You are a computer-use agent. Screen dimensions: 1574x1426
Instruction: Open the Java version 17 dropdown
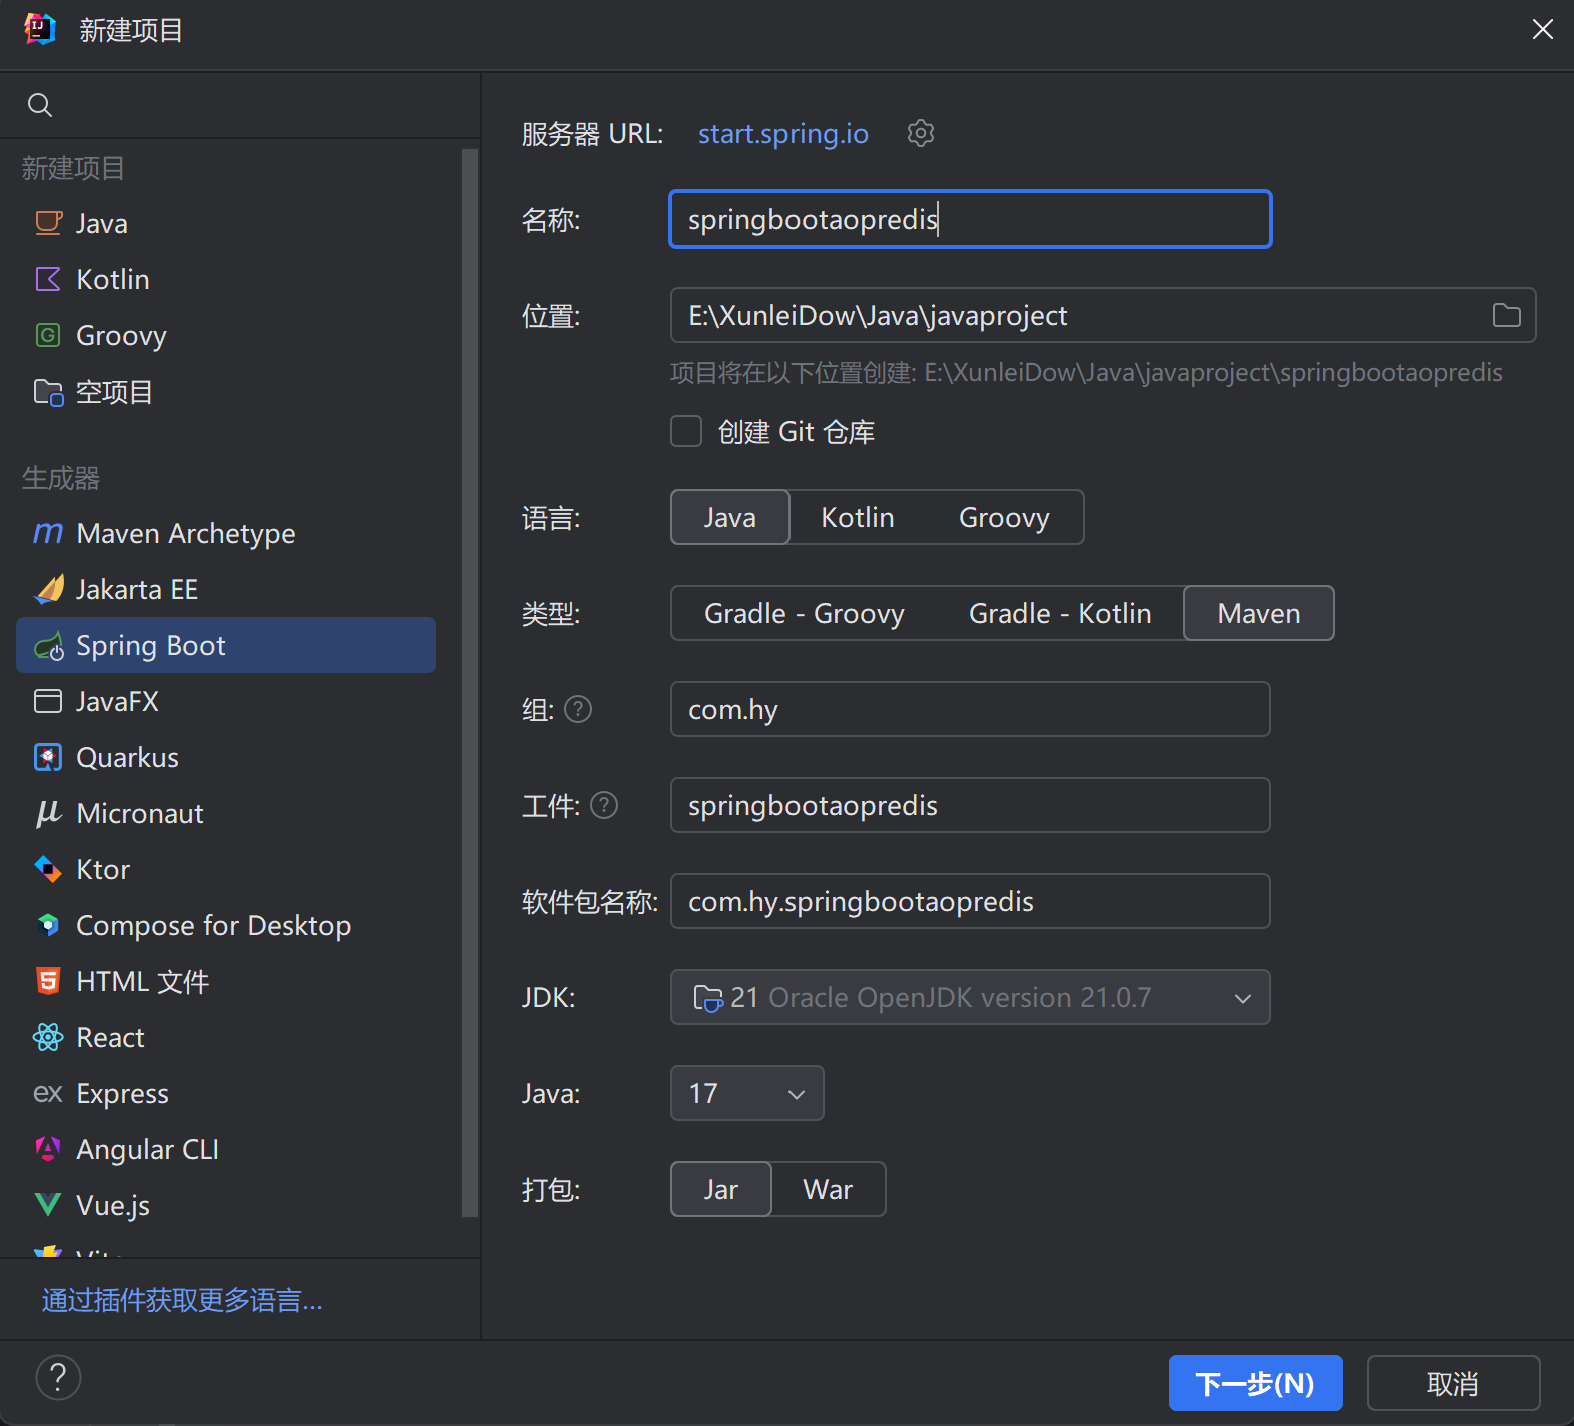click(x=747, y=1093)
